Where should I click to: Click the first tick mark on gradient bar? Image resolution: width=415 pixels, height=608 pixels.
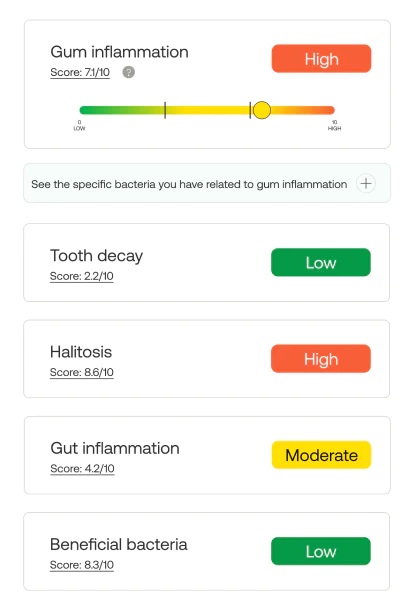(x=165, y=110)
